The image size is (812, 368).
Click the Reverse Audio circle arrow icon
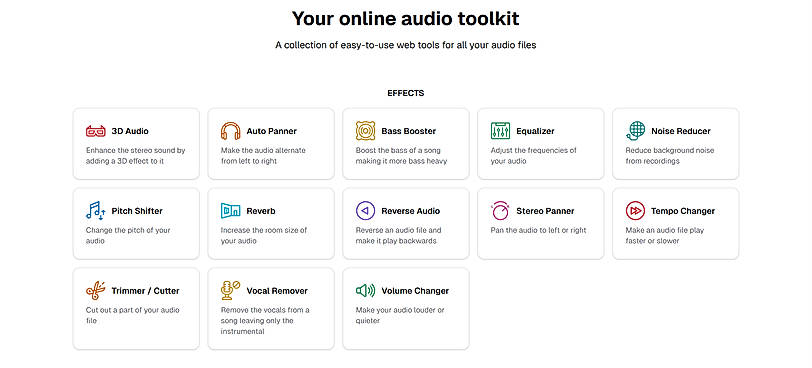(365, 211)
